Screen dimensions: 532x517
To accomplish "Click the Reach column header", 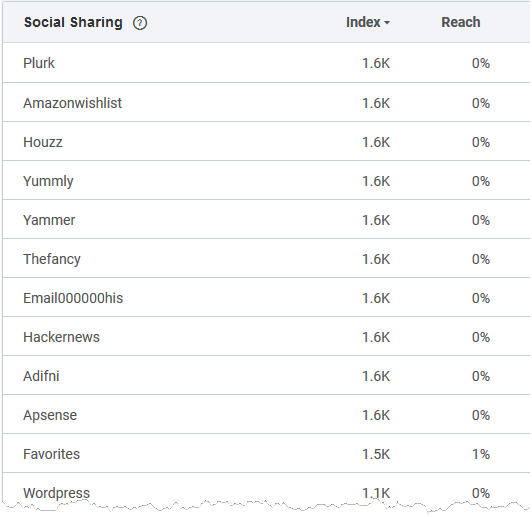I will [x=461, y=22].
